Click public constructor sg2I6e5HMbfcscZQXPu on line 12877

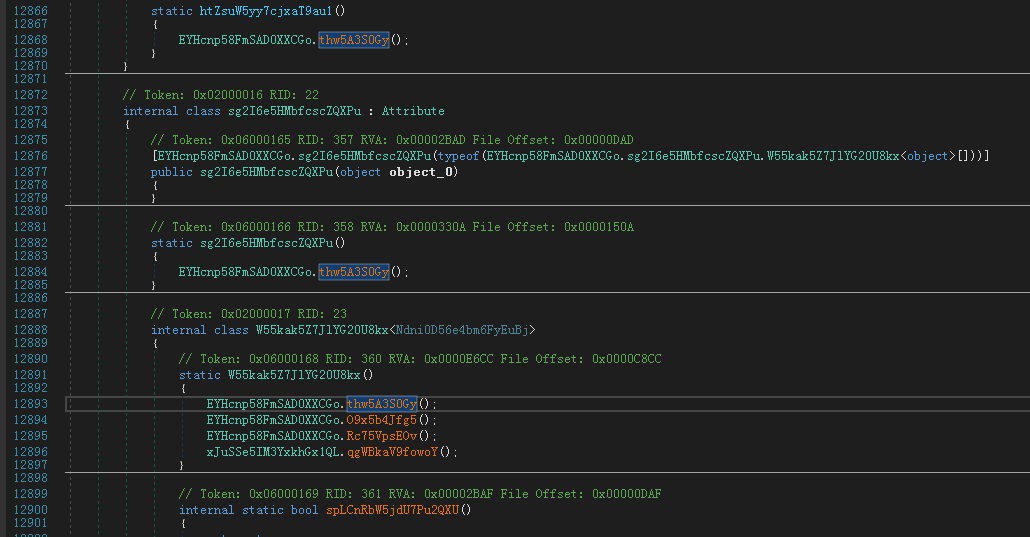pos(267,172)
